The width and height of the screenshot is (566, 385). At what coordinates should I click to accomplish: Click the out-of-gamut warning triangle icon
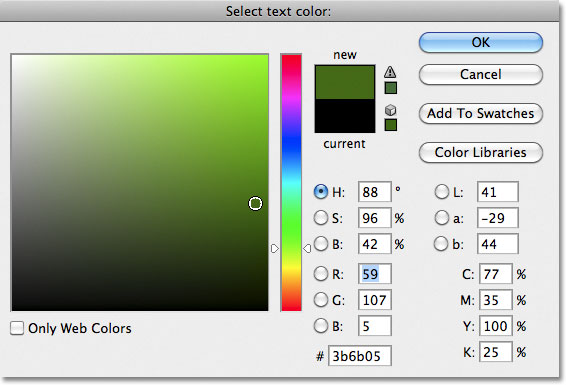390,71
